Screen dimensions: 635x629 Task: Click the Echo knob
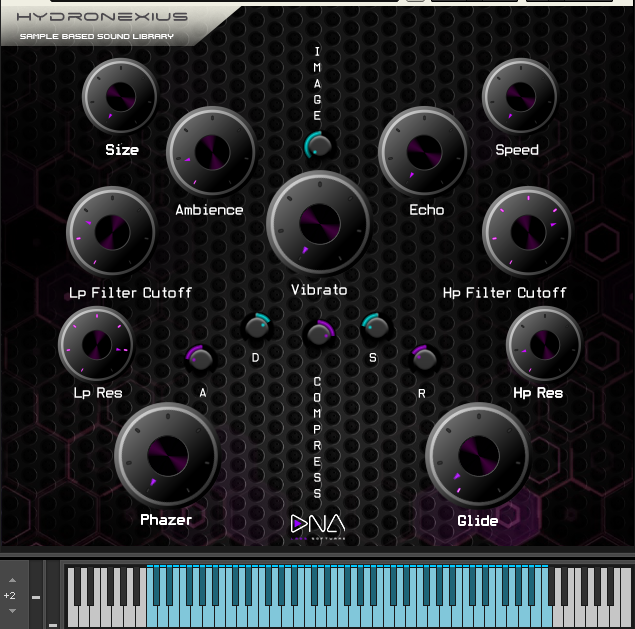pos(424,151)
